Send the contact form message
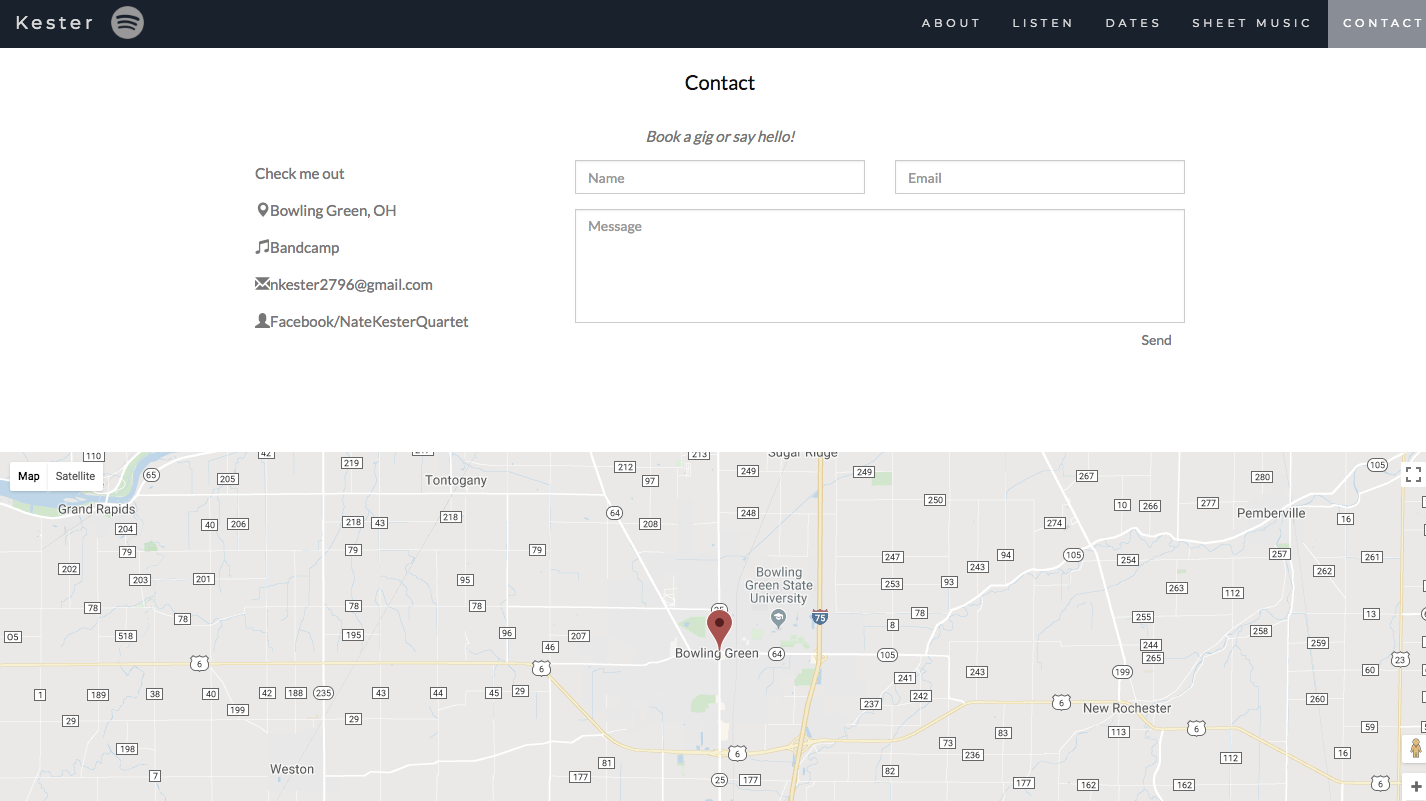The height and width of the screenshot is (801, 1426). (x=1156, y=340)
